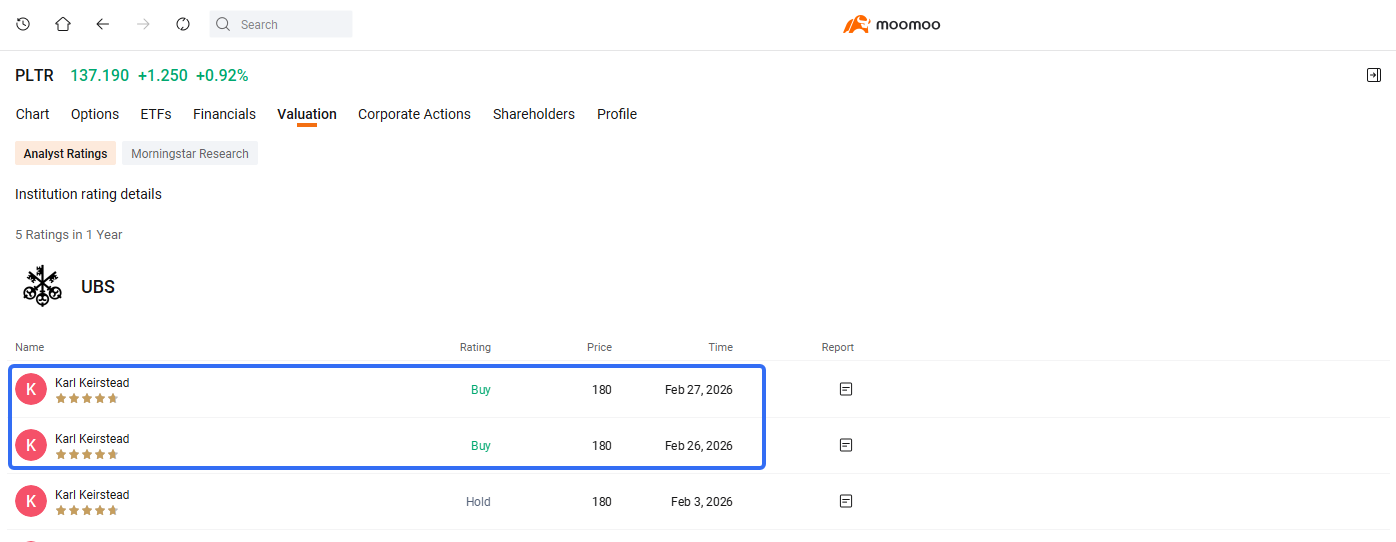Open the Shareholders tab
The image size is (1396, 542).
tap(534, 114)
